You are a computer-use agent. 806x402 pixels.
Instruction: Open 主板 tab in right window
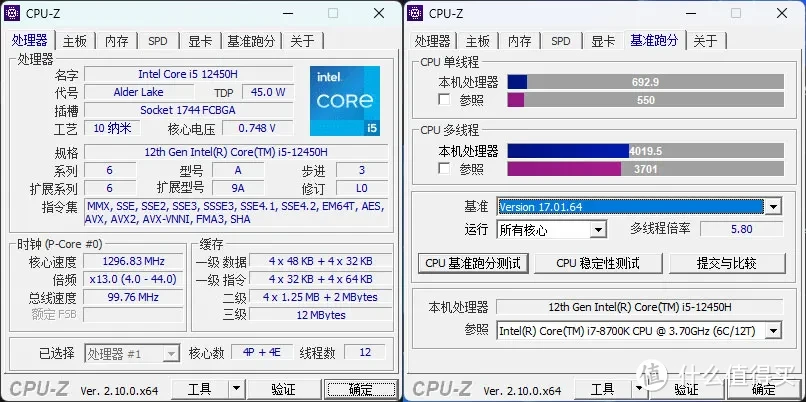(478, 41)
